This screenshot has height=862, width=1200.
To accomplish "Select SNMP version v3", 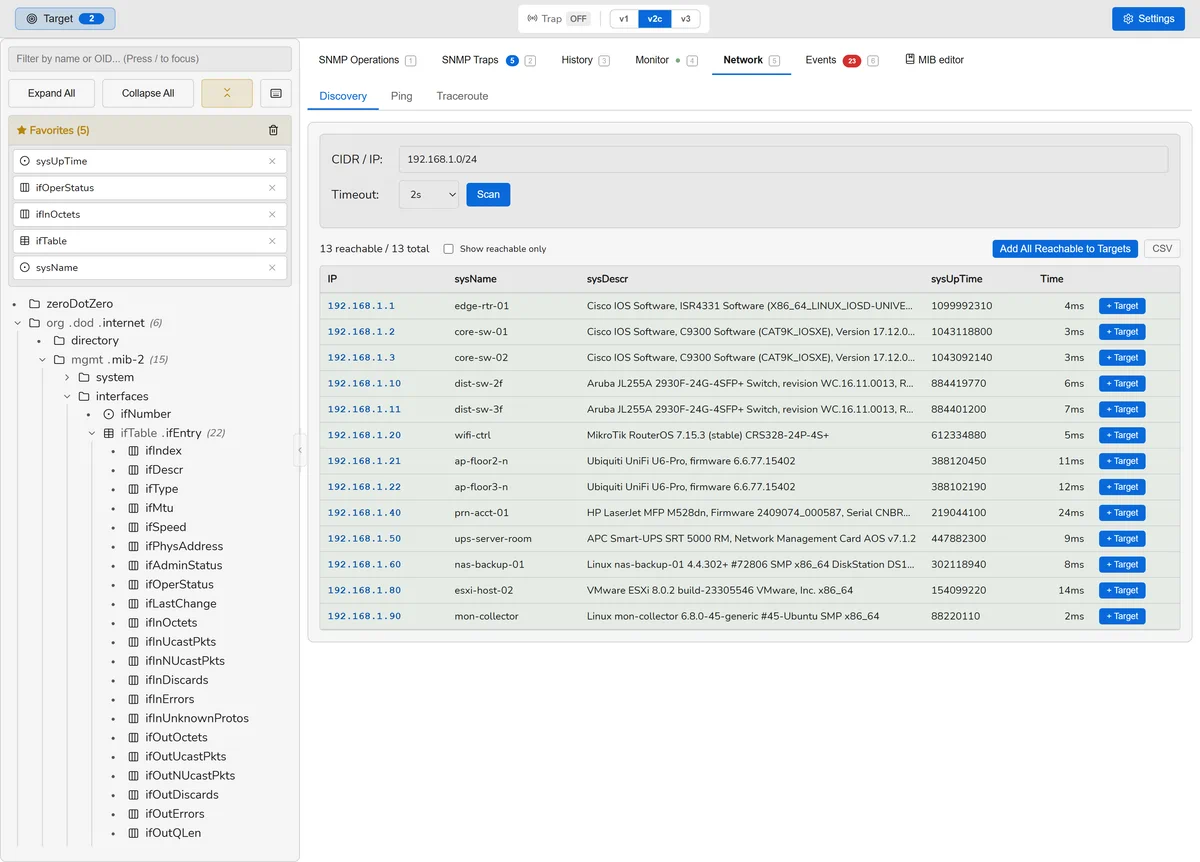I will pyautogui.click(x=685, y=19).
